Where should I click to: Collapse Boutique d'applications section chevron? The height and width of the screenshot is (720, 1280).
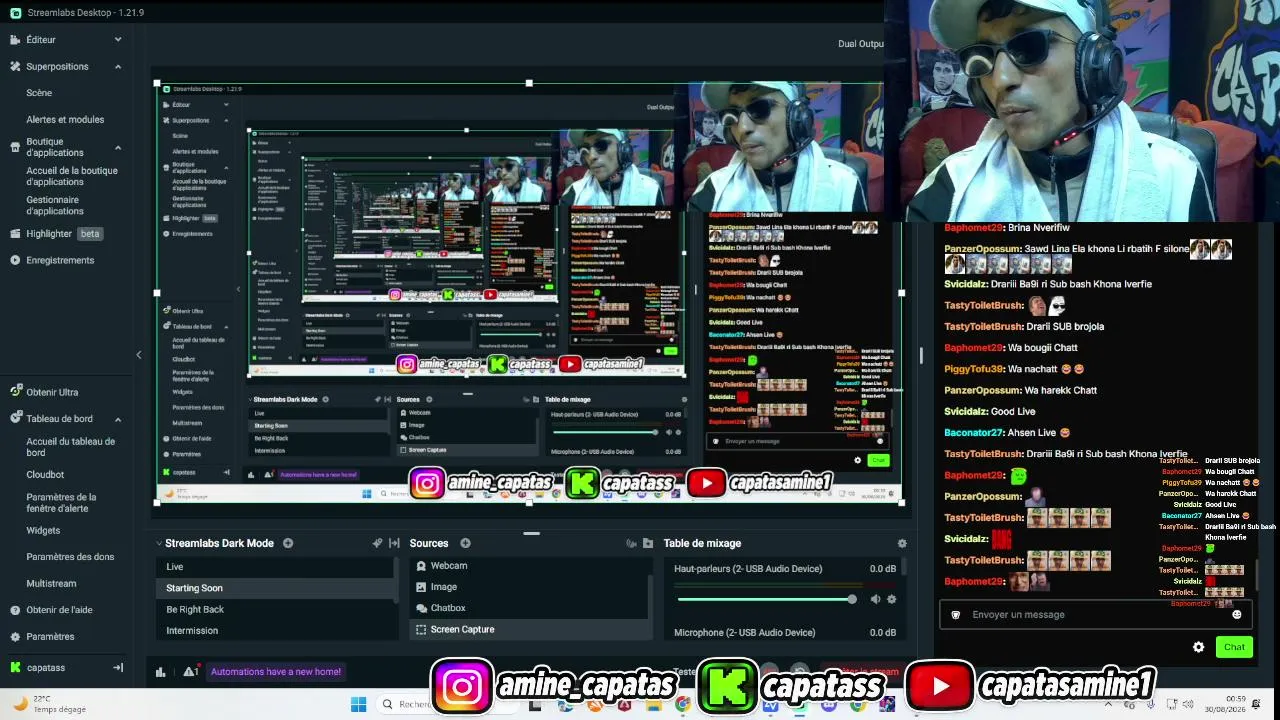[118, 148]
